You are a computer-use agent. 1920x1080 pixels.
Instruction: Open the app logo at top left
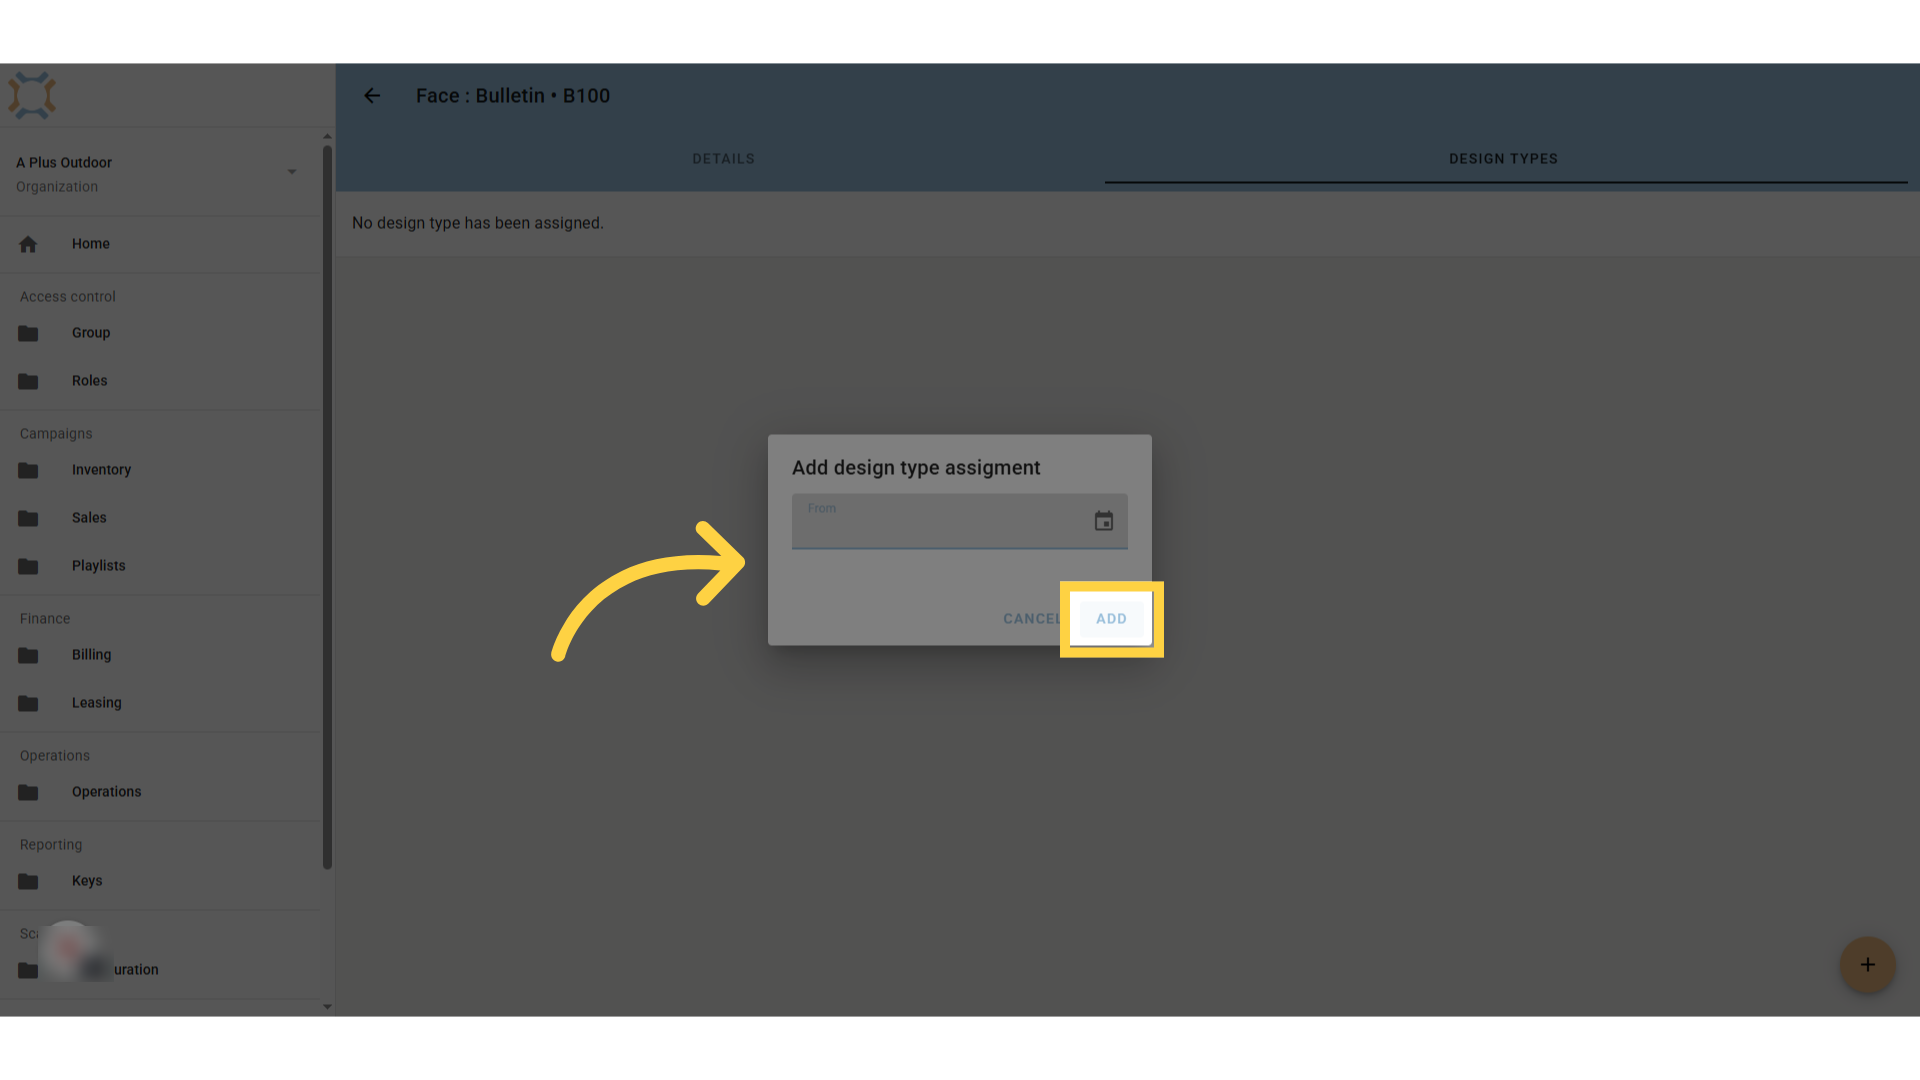coord(32,96)
